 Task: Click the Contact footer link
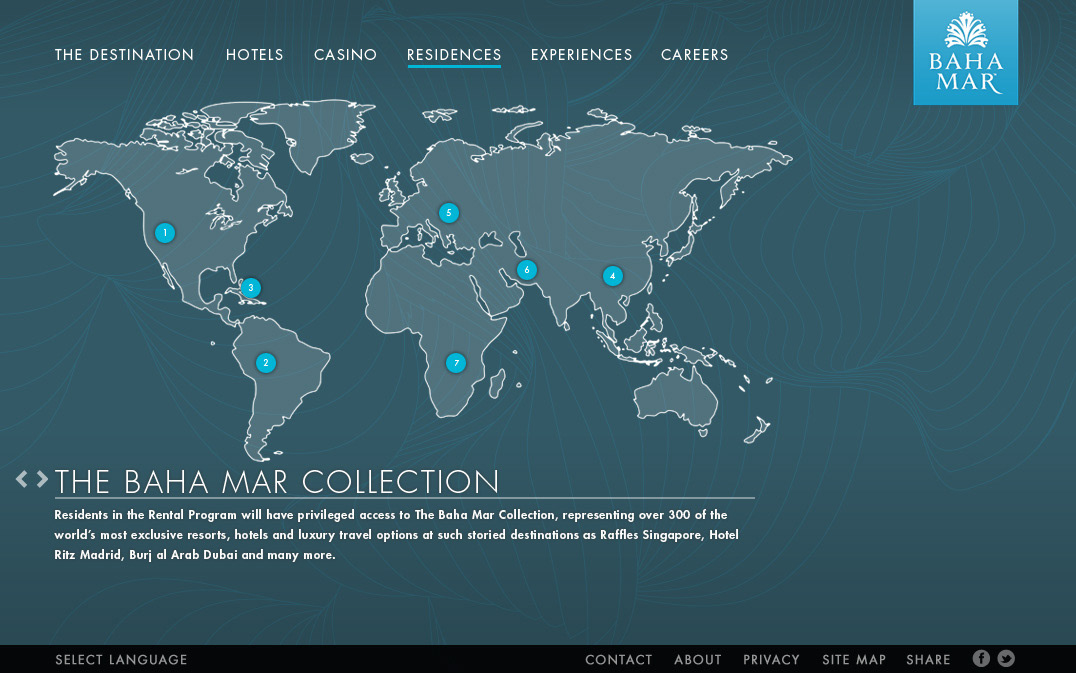tap(618, 659)
